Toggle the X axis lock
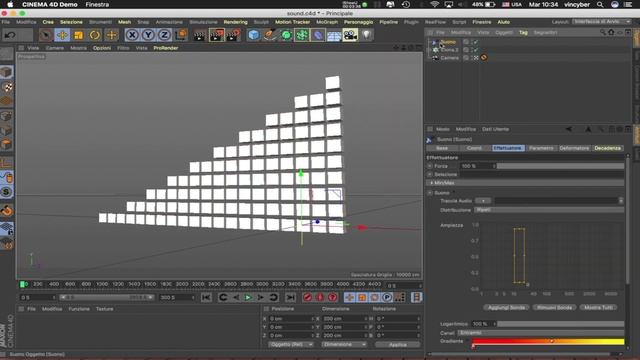This screenshot has height=360, width=640. tap(132, 35)
